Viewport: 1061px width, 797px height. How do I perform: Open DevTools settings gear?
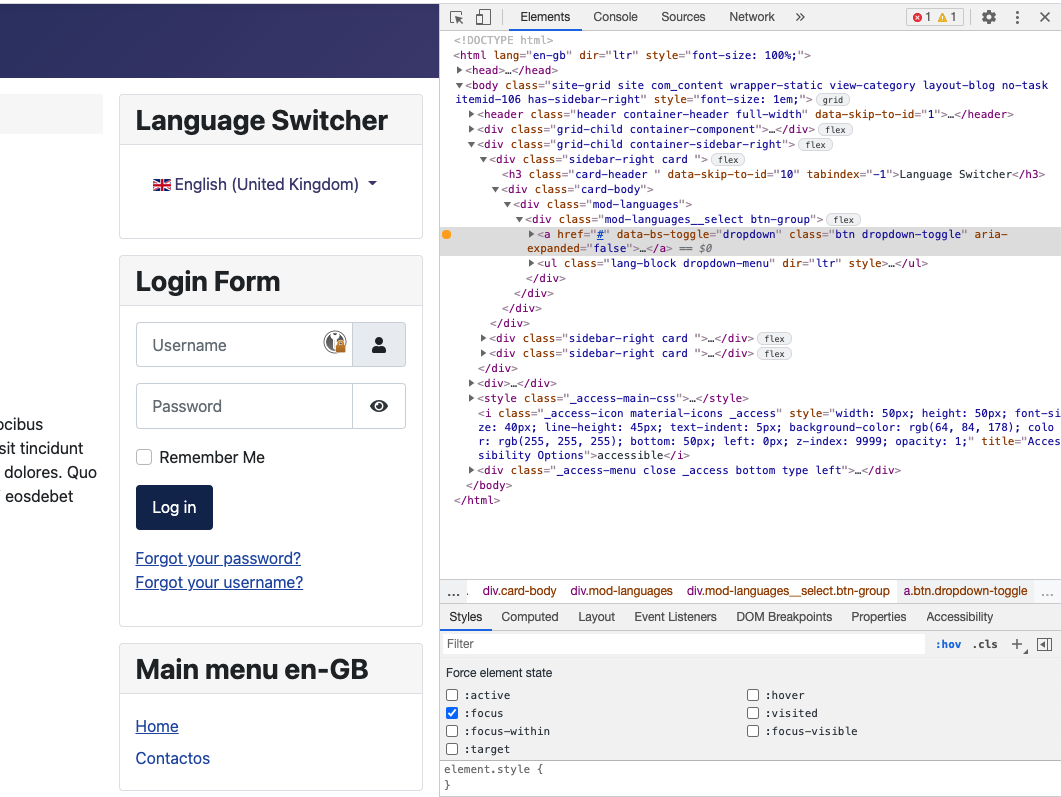pyautogui.click(x=989, y=17)
